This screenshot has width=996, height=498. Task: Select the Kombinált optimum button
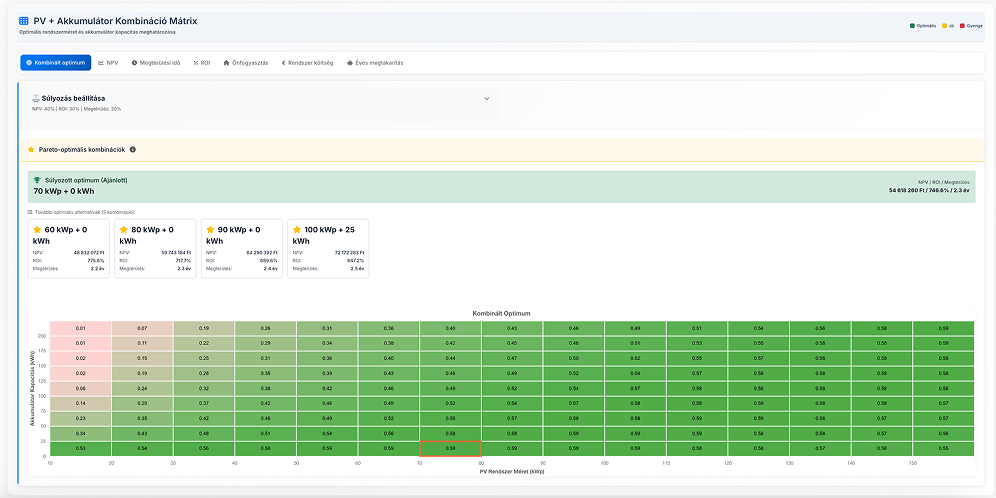click(x=56, y=62)
